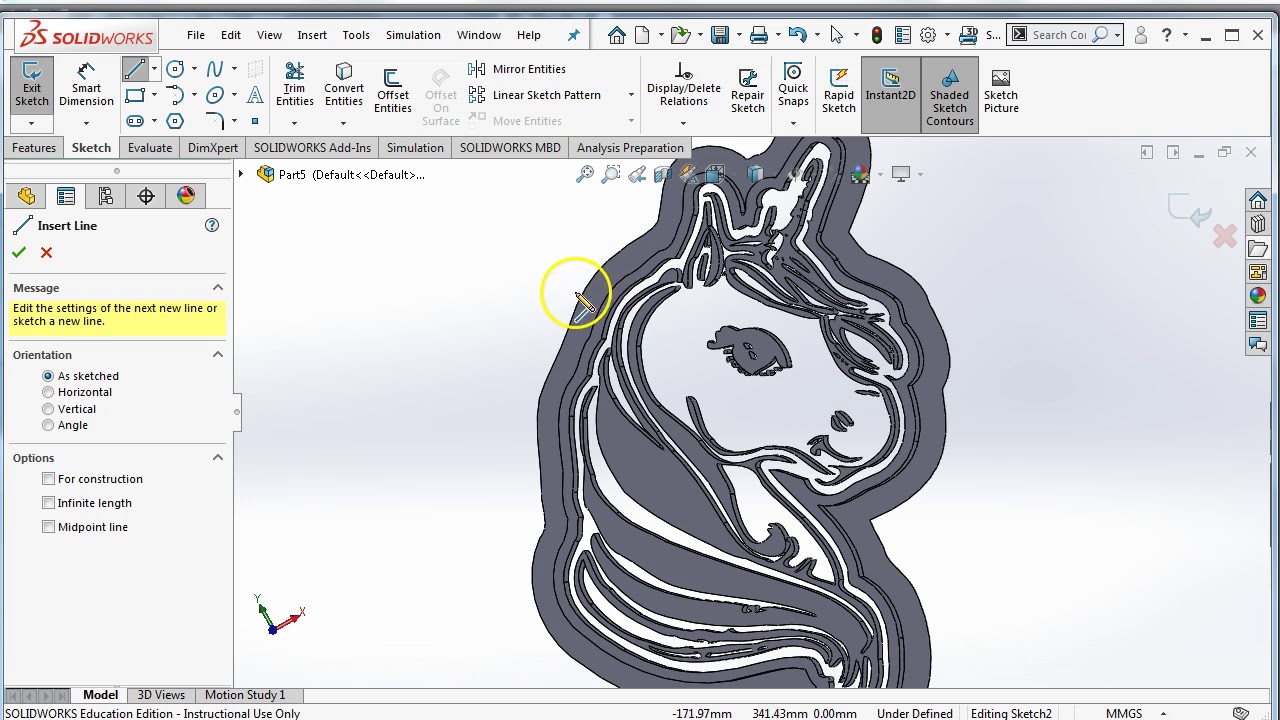Select the Circle sketch tool
The image size is (1280, 720).
coord(175,69)
